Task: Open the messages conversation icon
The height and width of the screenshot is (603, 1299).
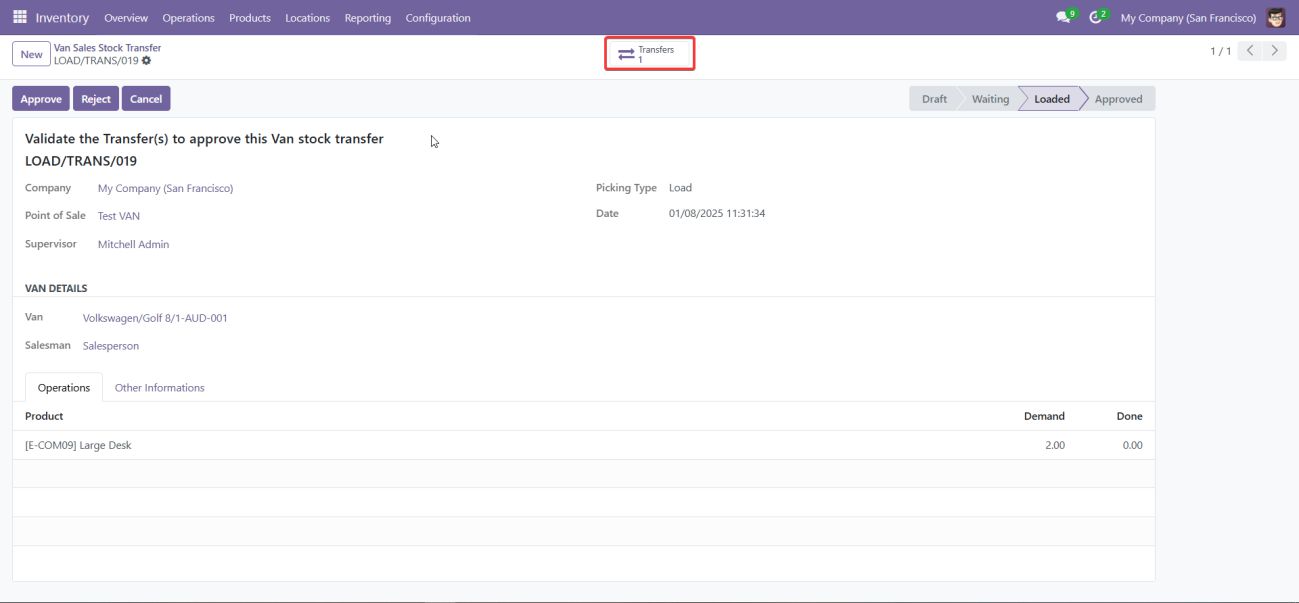Action: [1064, 17]
